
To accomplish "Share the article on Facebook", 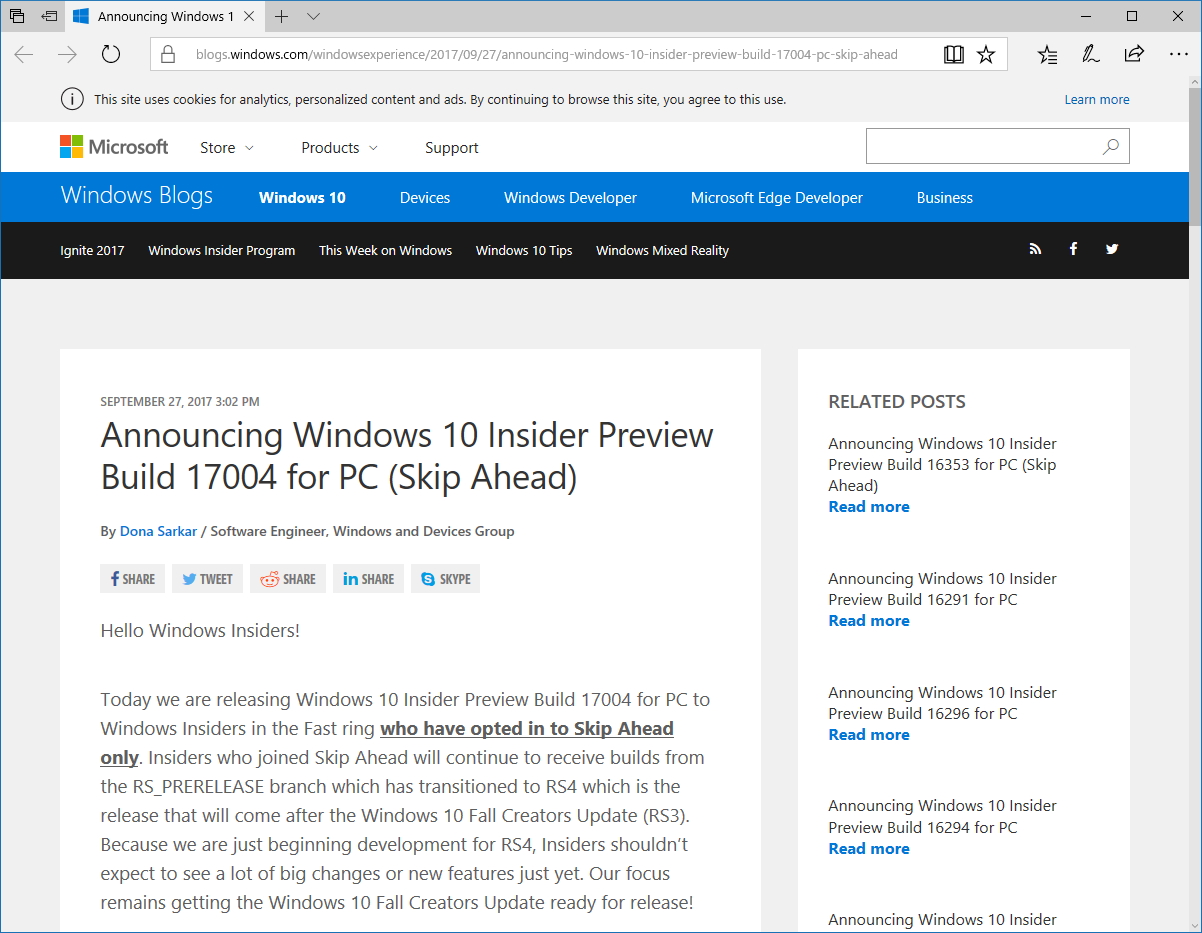I will tap(132, 578).
